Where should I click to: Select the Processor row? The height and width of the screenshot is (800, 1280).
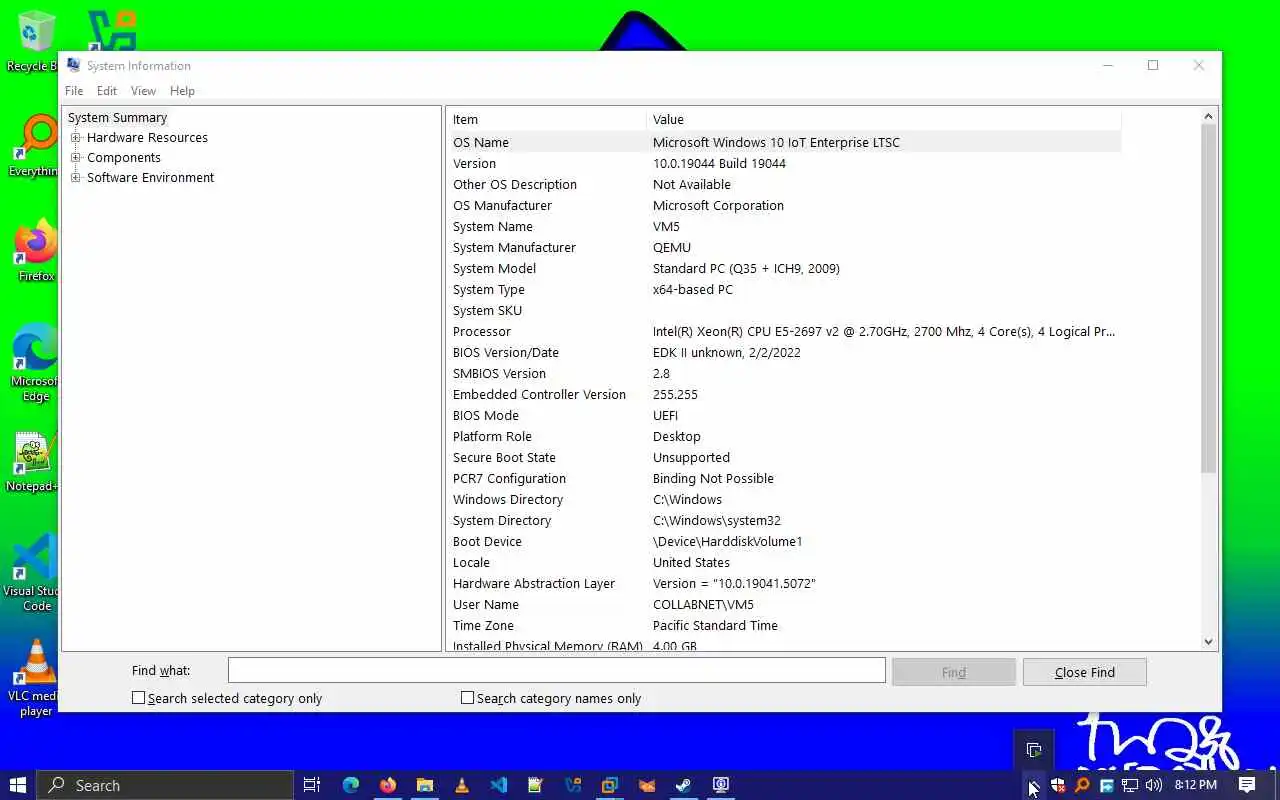pyautogui.click(x=784, y=331)
